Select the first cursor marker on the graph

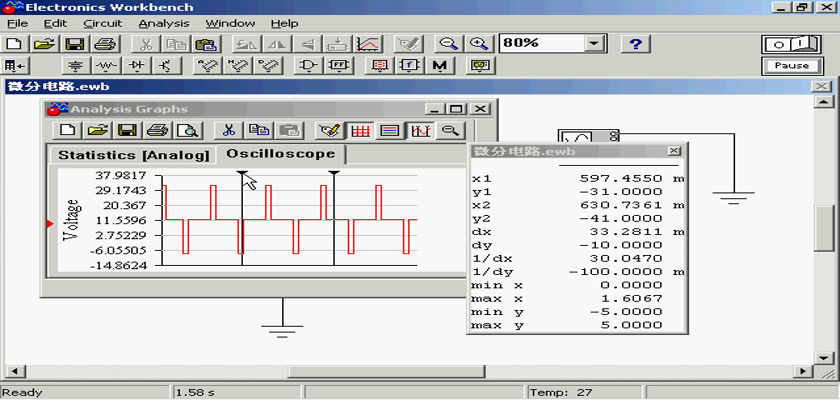242,173
